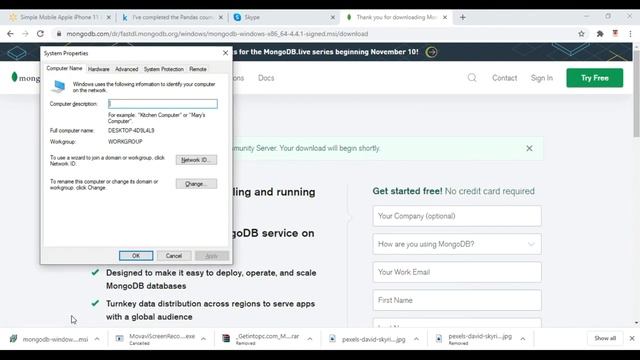Open System Protection tab
640x360 pixels.
pos(164,69)
